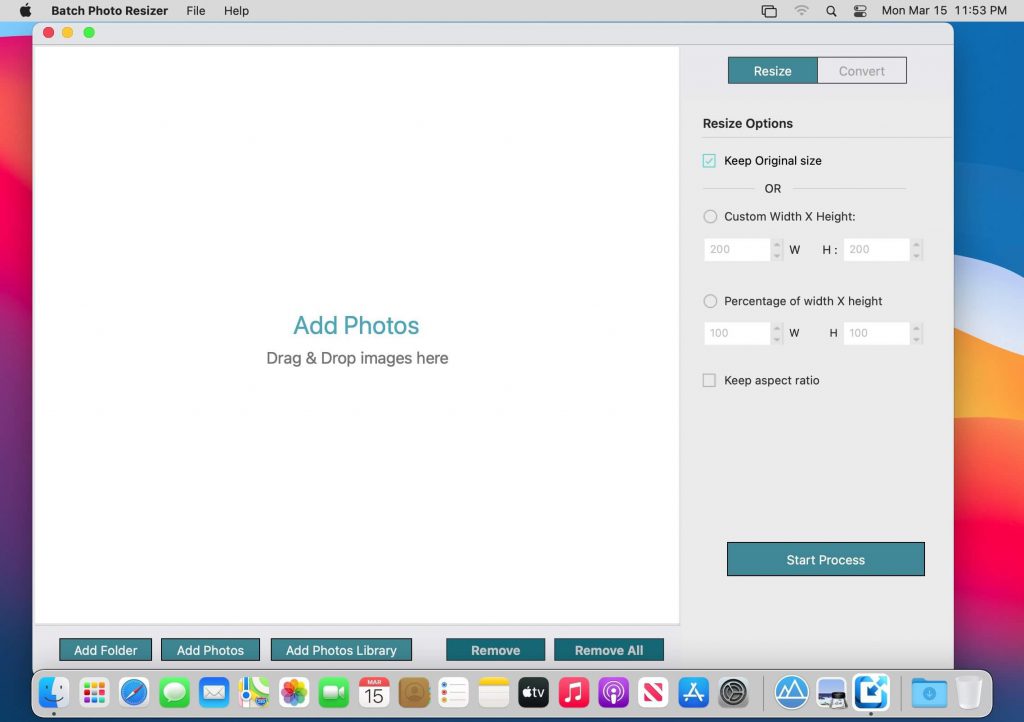Increment the custom width stepper

click(776, 245)
